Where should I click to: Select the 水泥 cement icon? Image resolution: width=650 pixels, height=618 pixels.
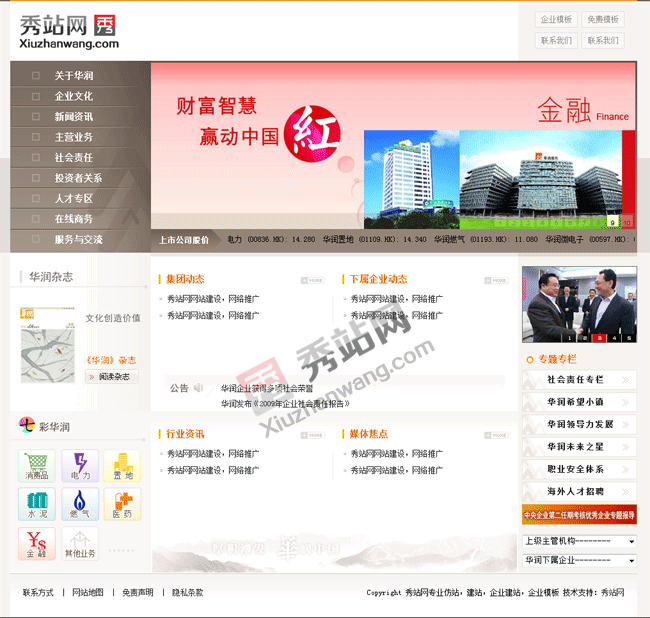pyautogui.click(x=36, y=505)
